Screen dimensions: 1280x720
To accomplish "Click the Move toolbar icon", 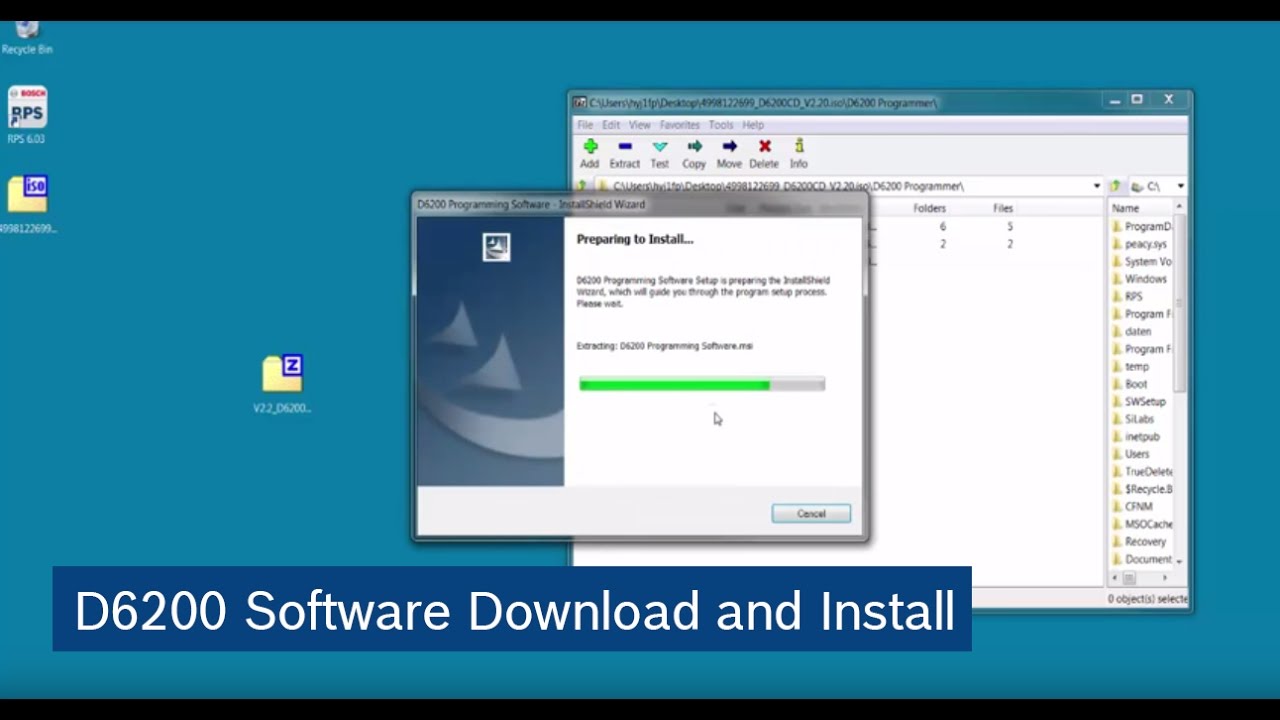I will (729, 153).
